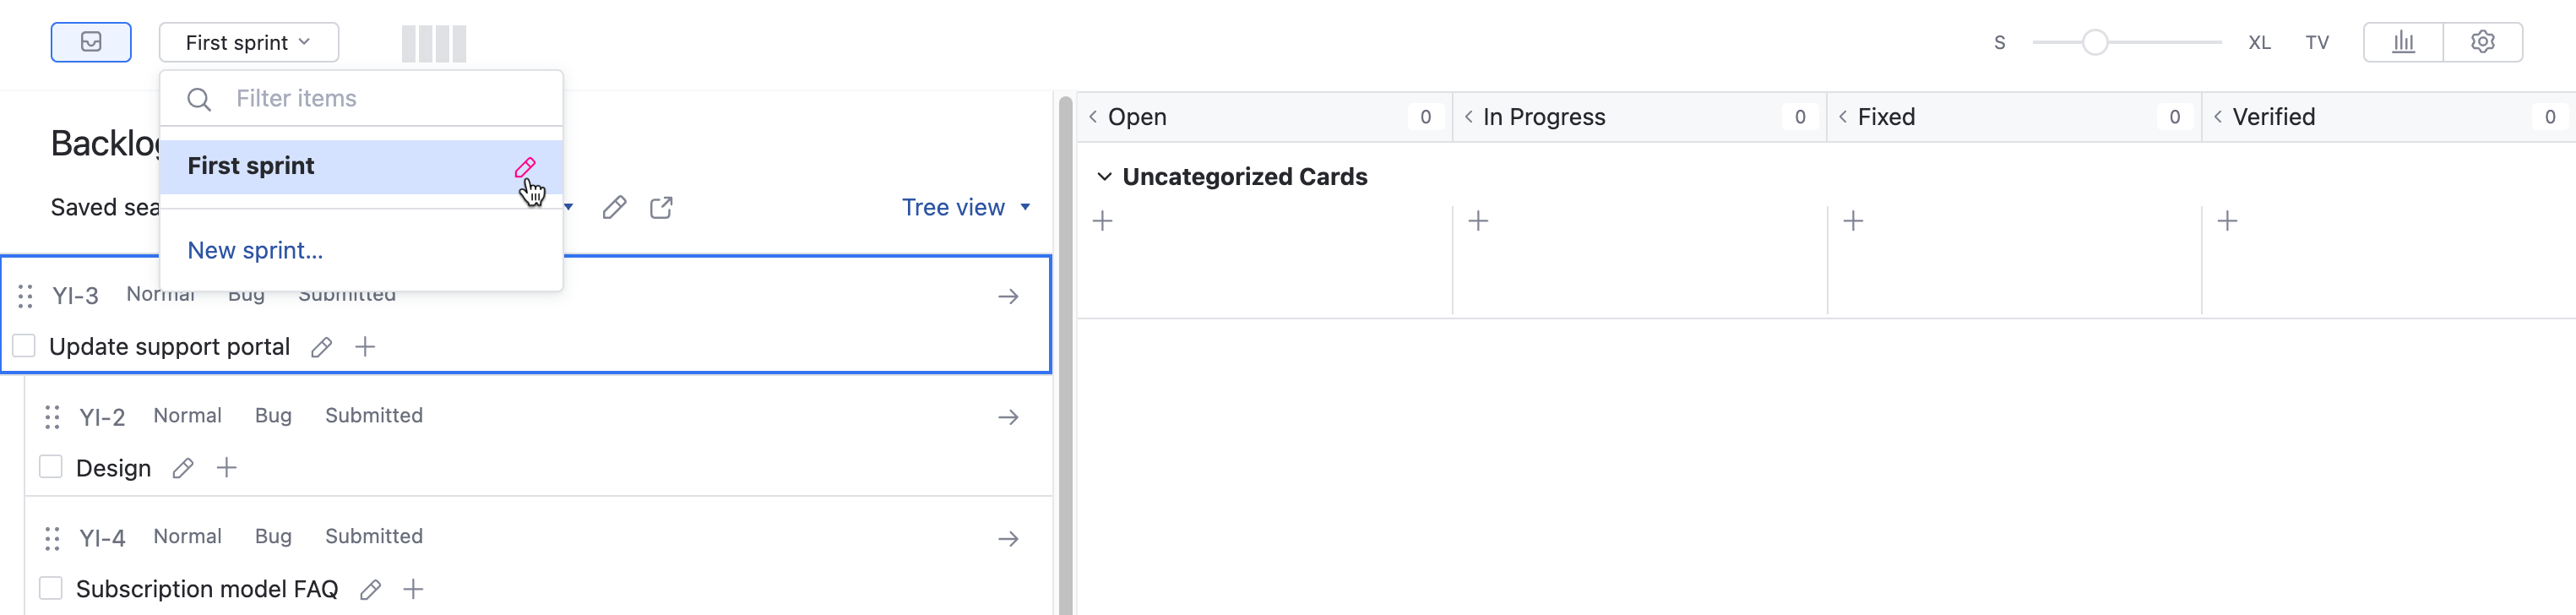Open the board chart reports icon

pos(2403,42)
